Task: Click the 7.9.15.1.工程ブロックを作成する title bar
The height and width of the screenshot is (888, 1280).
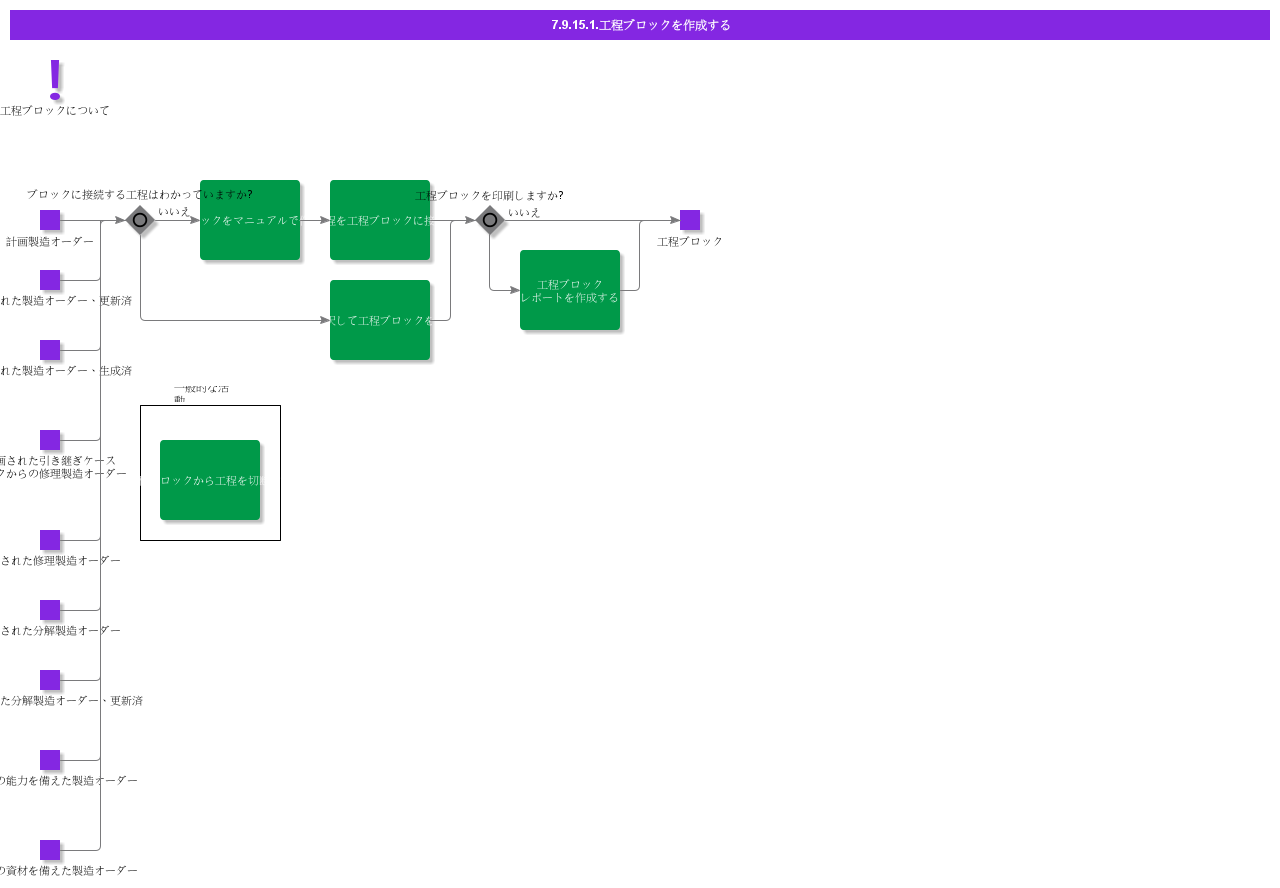Action: 640,25
